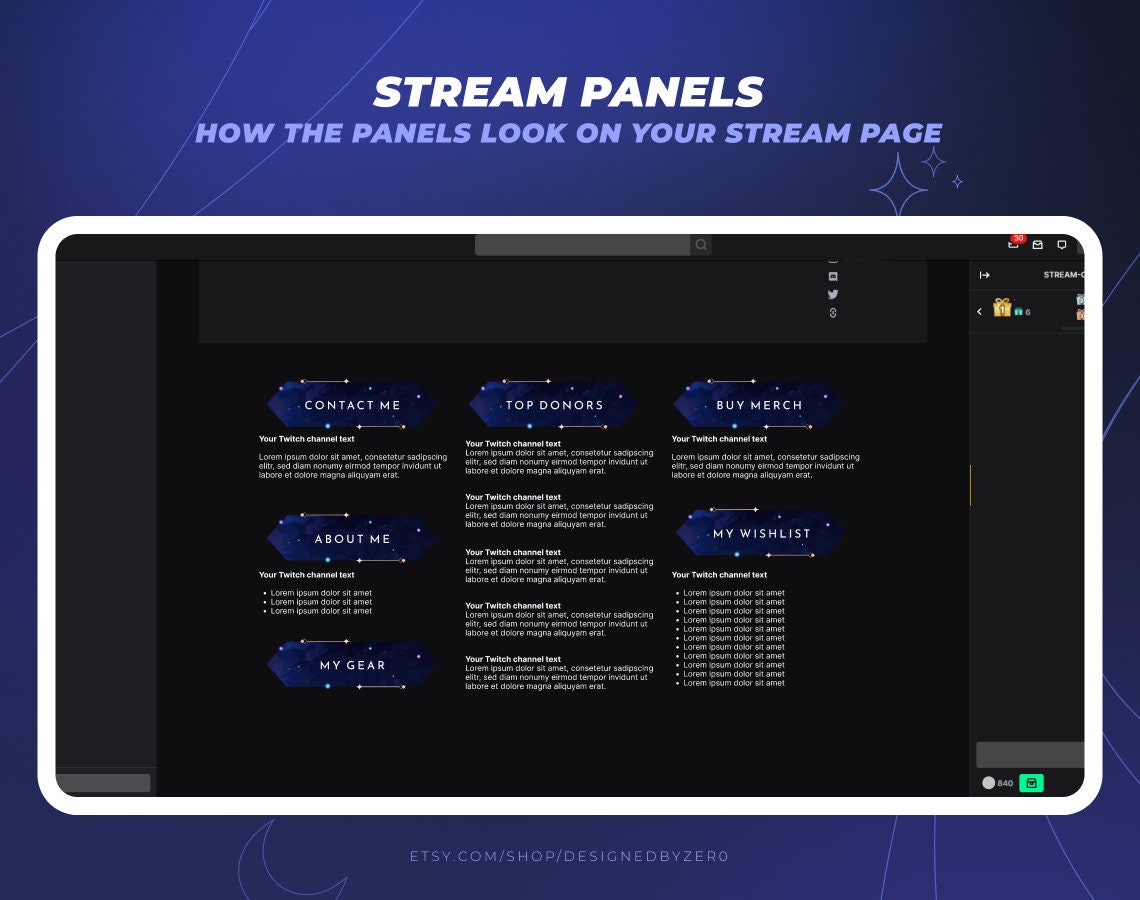Click the gold gift sub icon above chat
Image resolution: width=1140 pixels, height=900 pixels.
coord(1001,309)
